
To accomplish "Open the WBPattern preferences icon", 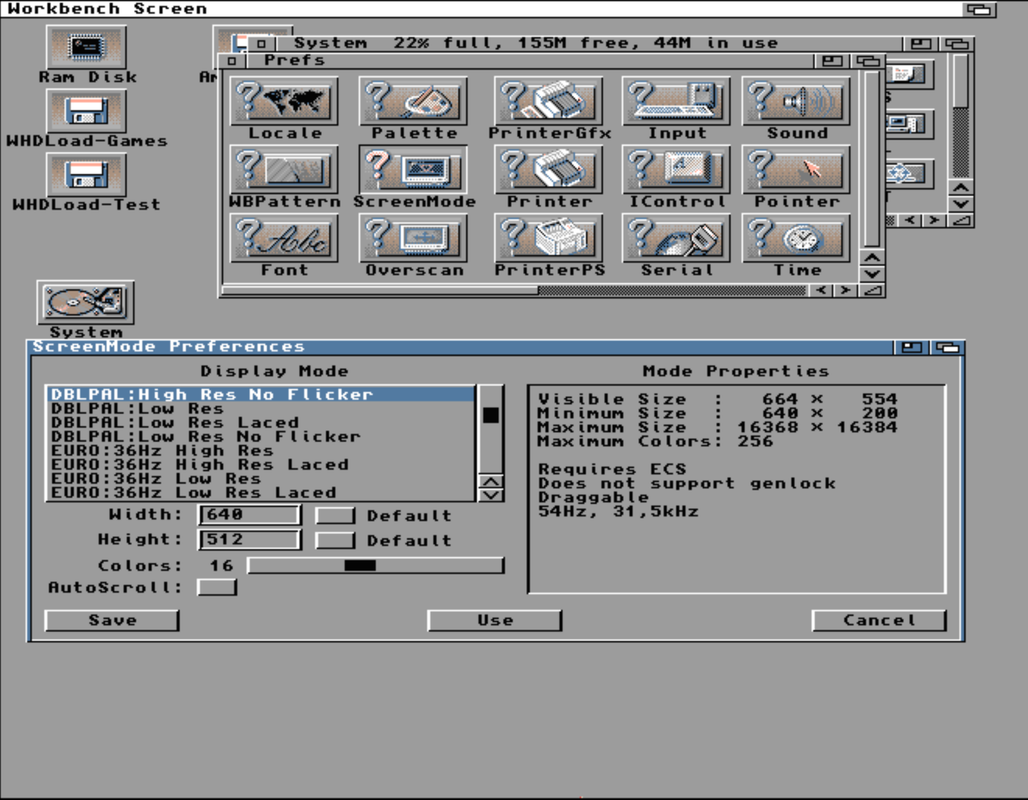I will coord(284,169).
